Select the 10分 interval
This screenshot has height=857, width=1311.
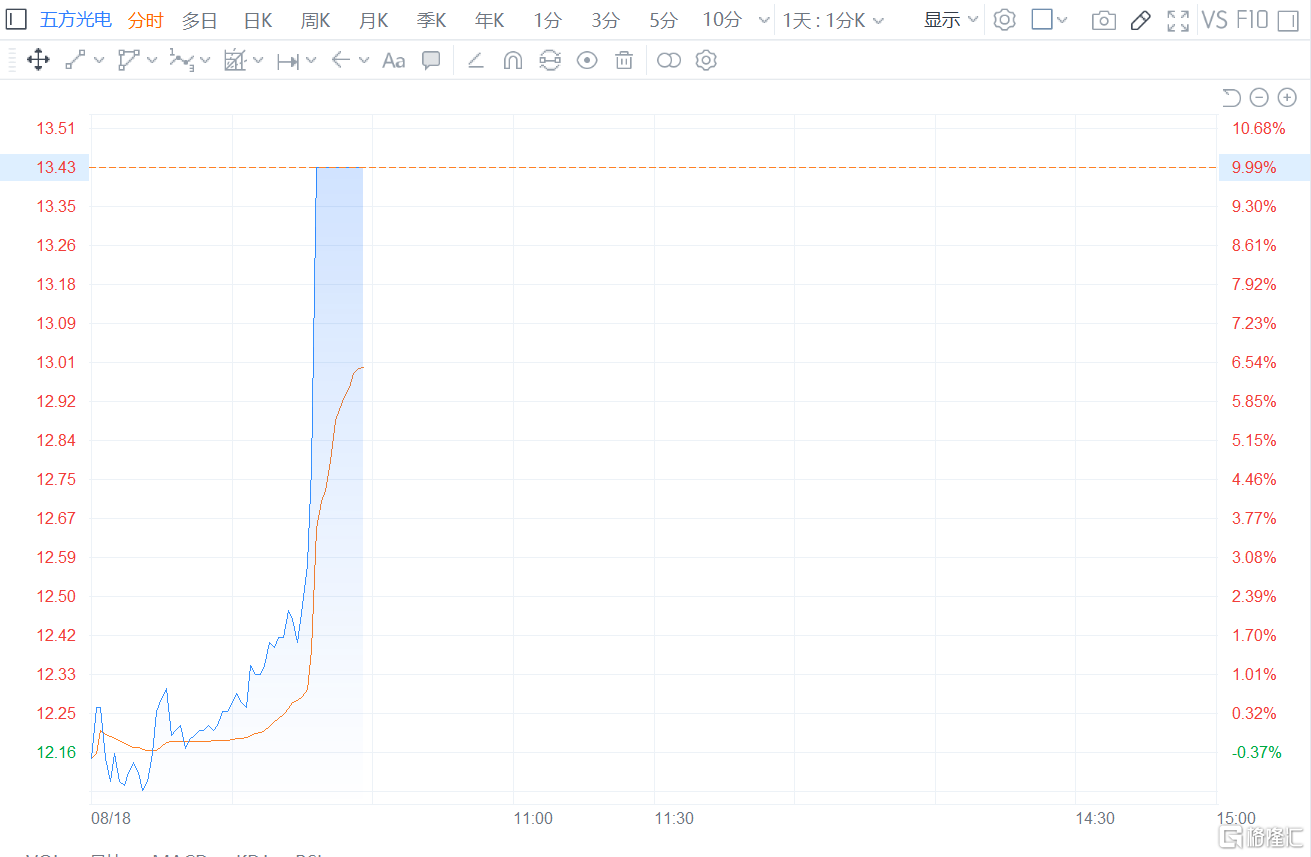[722, 20]
